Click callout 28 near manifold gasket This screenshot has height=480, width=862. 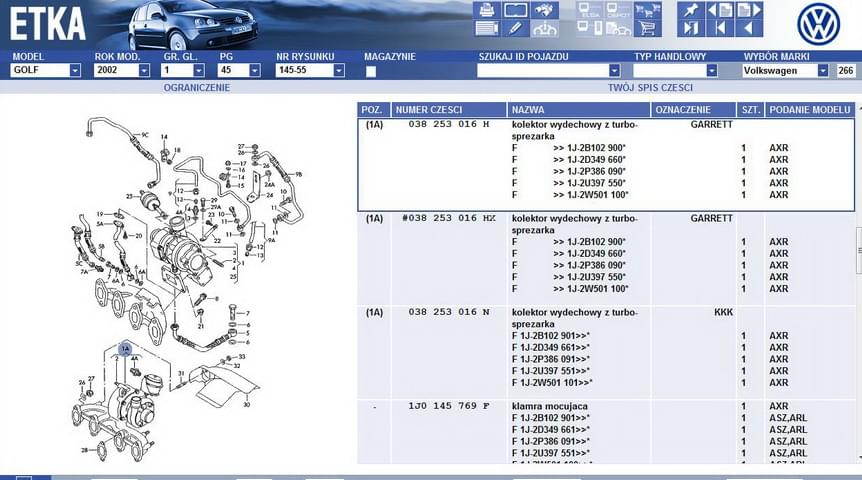pos(84,450)
